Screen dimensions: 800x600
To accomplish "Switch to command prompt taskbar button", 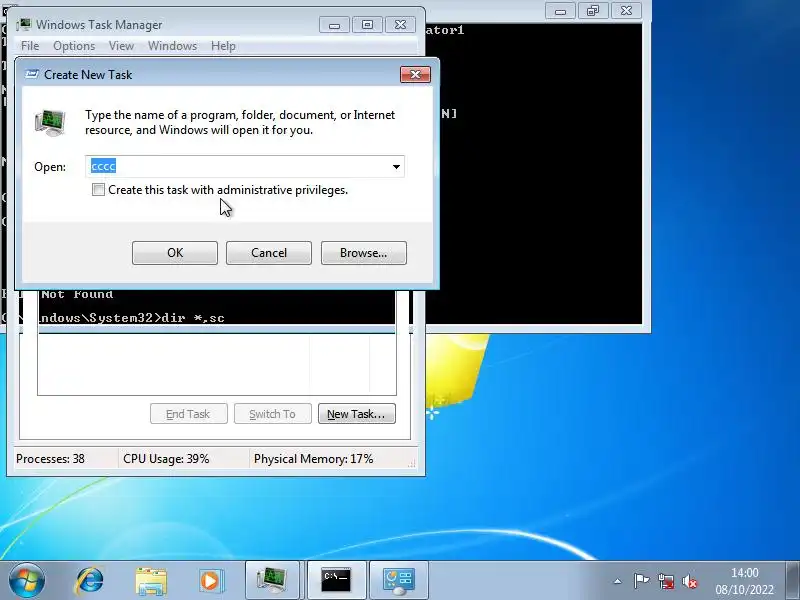I will point(336,581).
